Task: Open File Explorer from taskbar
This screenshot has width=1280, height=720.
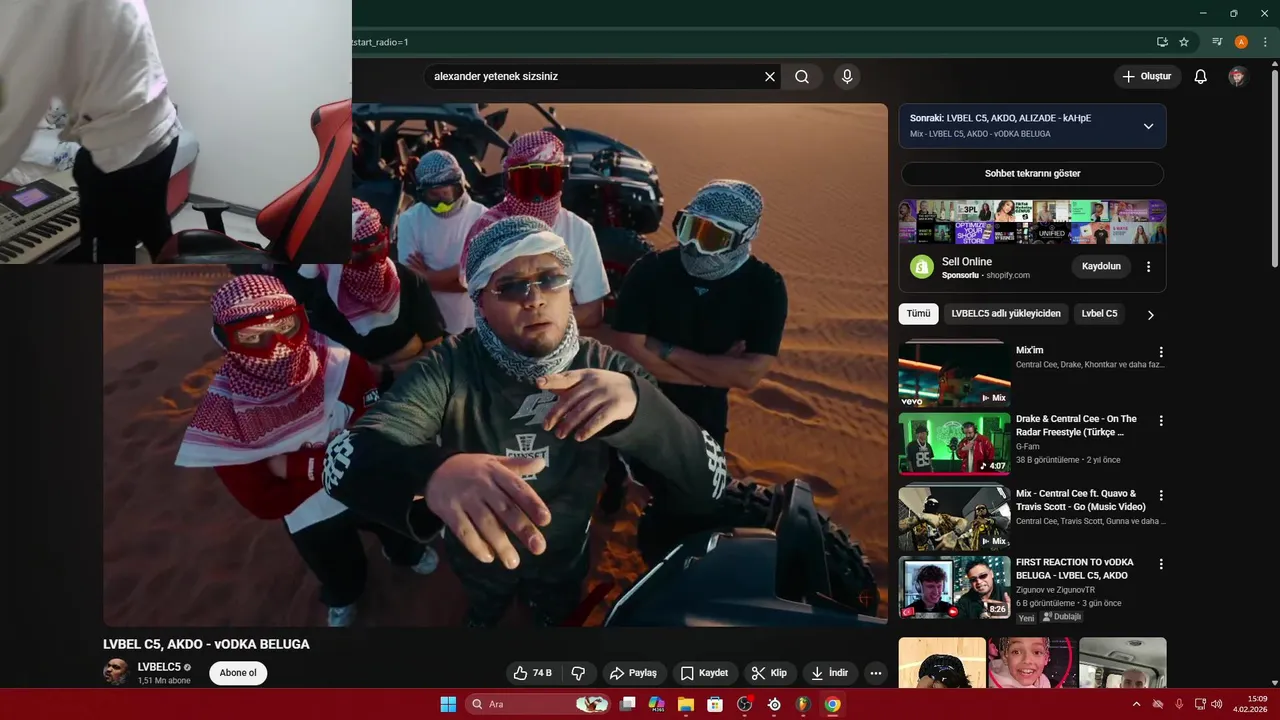Action: pyautogui.click(x=686, y=704)
